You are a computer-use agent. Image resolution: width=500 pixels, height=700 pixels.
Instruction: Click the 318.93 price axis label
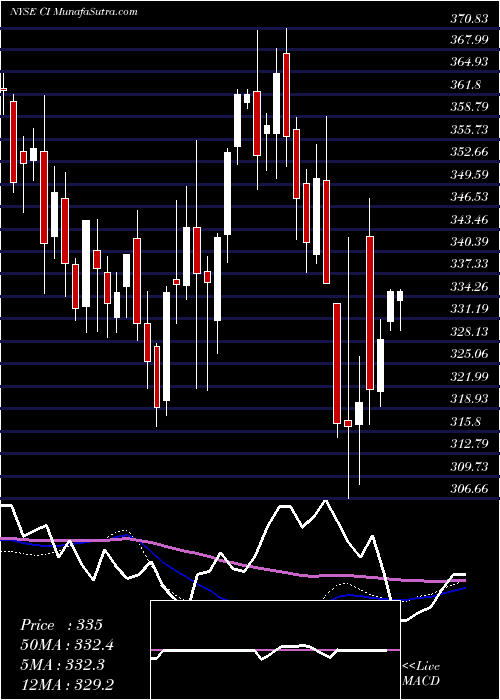click(x=469, y=399)
